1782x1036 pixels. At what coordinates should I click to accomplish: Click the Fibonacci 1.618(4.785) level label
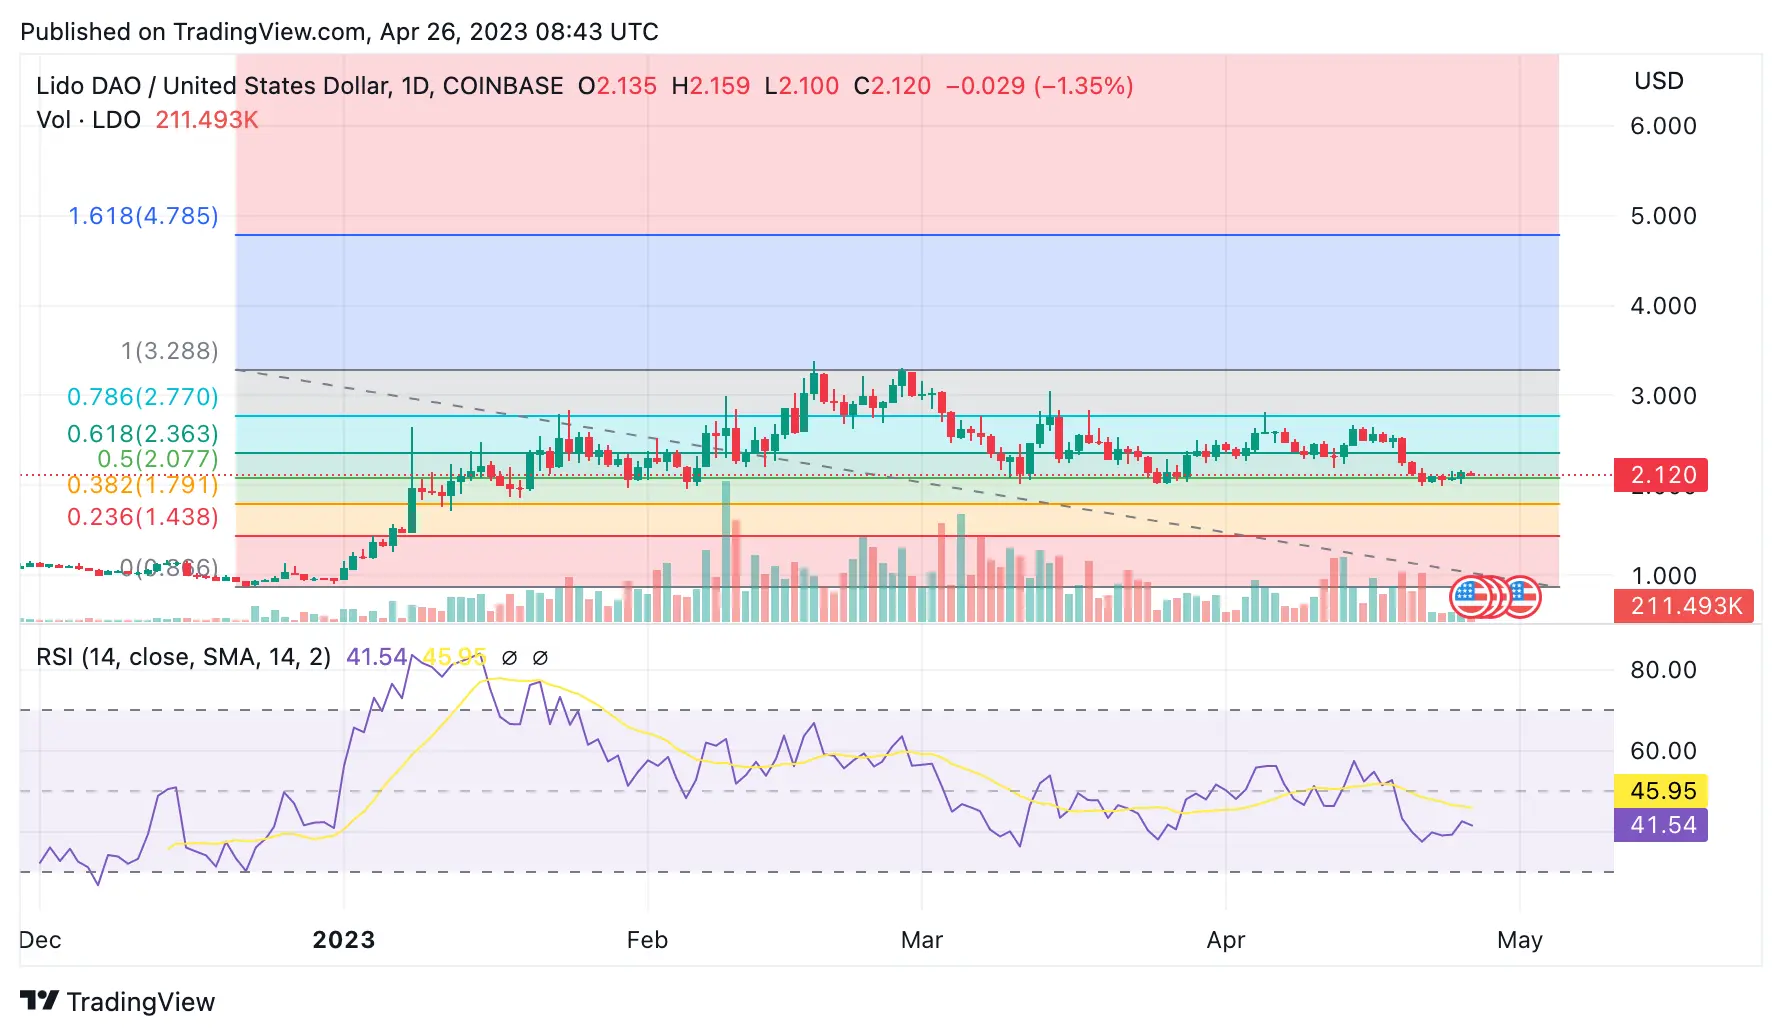pyautogui.click(x=143, y=216)
